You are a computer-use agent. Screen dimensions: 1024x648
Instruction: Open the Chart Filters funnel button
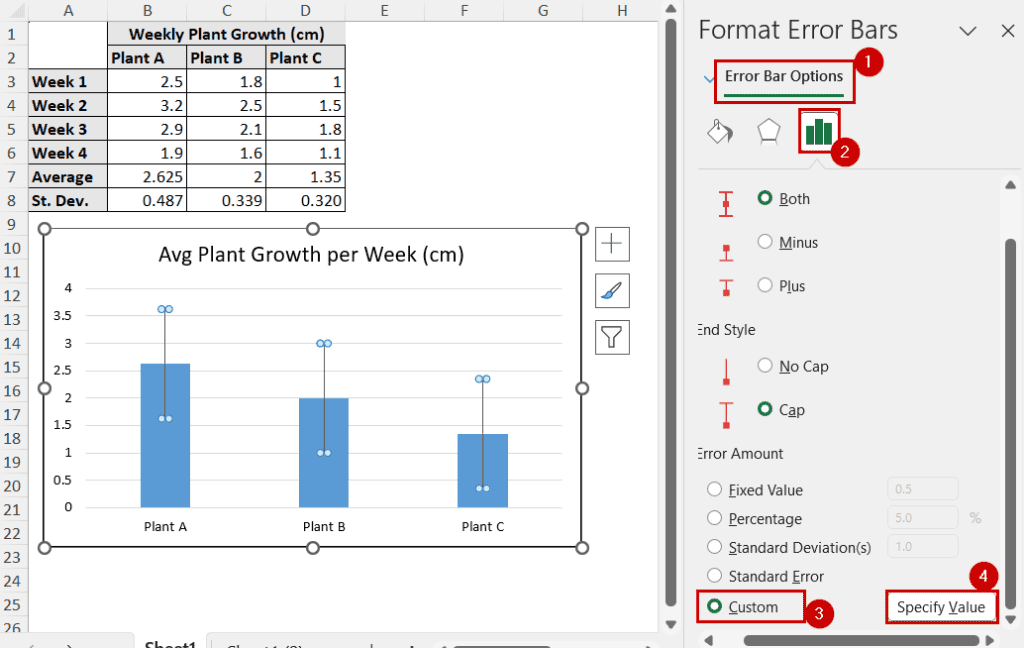(612, 338)
